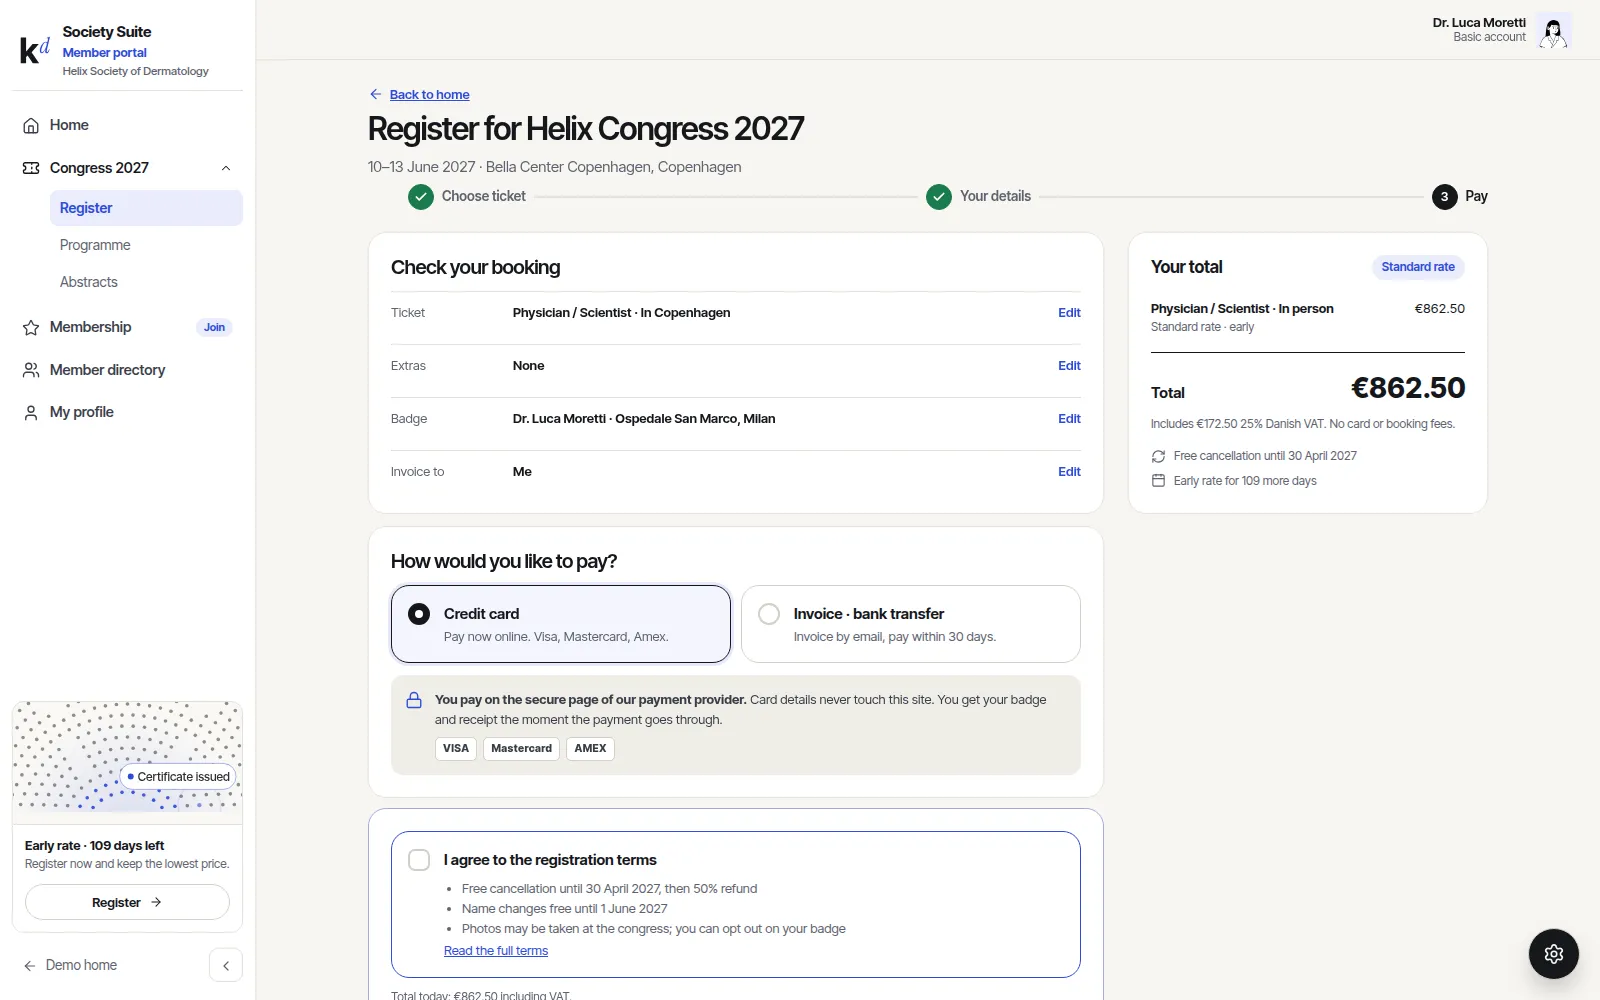Screen dimensions: 1600x1000
Task: Click the Register button in early rate card
Action: coord(127,903)
